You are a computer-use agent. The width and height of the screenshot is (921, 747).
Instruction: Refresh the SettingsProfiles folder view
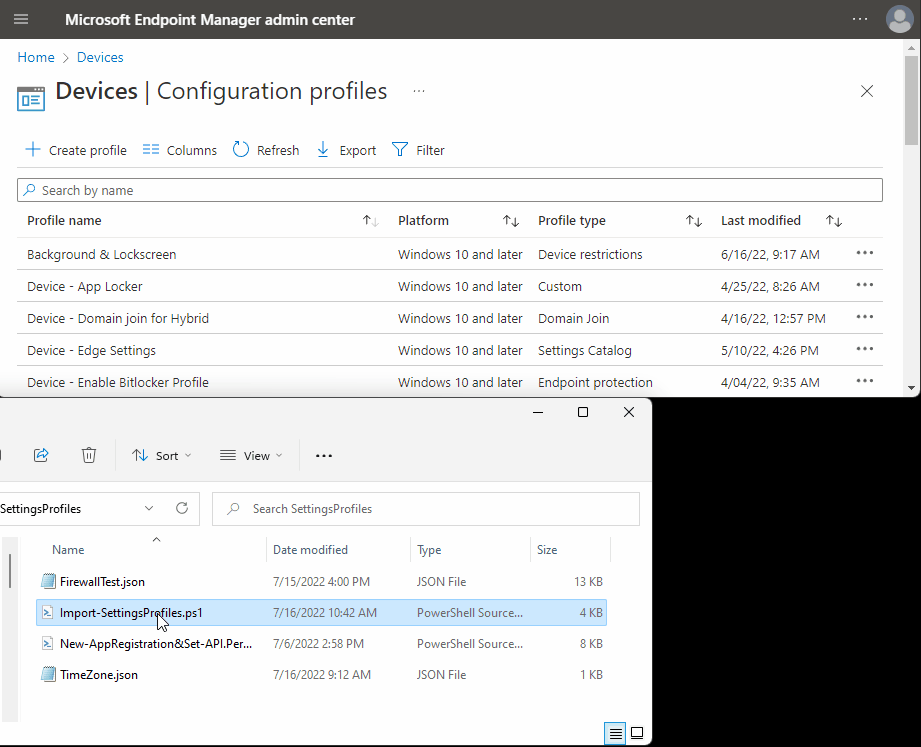point(182,508)
